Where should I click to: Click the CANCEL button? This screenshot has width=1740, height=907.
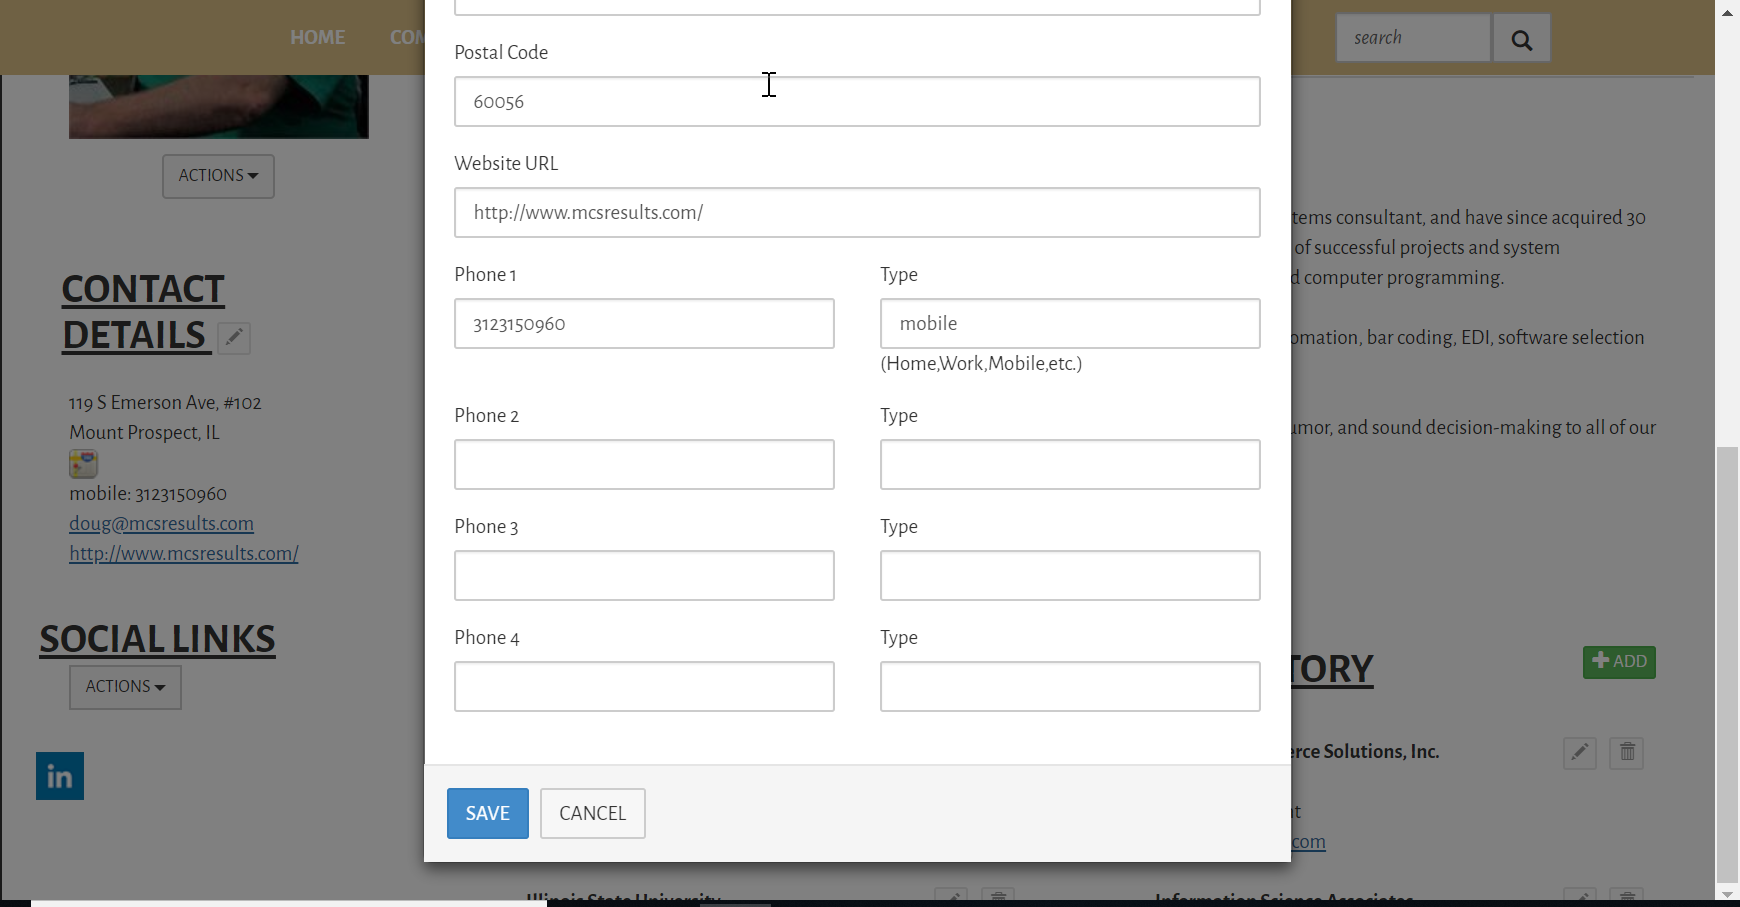pyautogui.click(x=593, y=813)
